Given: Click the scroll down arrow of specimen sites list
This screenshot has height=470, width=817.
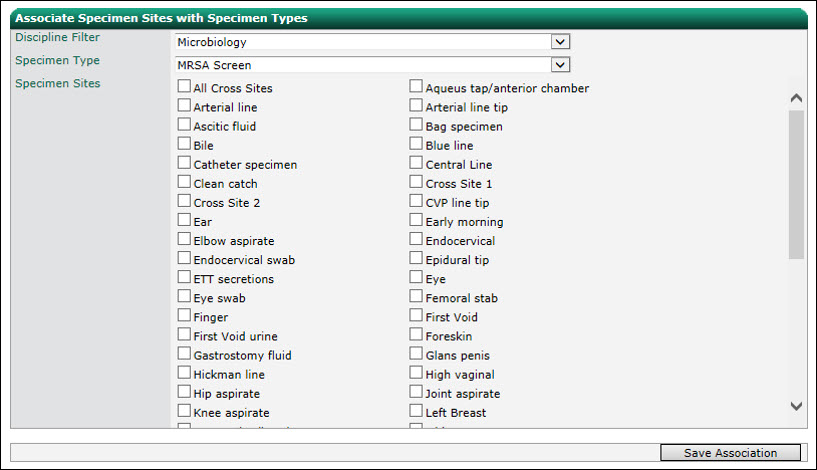Looking at the screenshot, I should click(x=796, y=405).
